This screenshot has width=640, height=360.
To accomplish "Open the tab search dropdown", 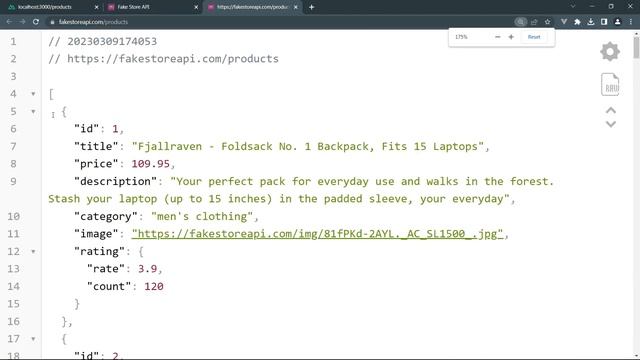I will tap(573, 7).
